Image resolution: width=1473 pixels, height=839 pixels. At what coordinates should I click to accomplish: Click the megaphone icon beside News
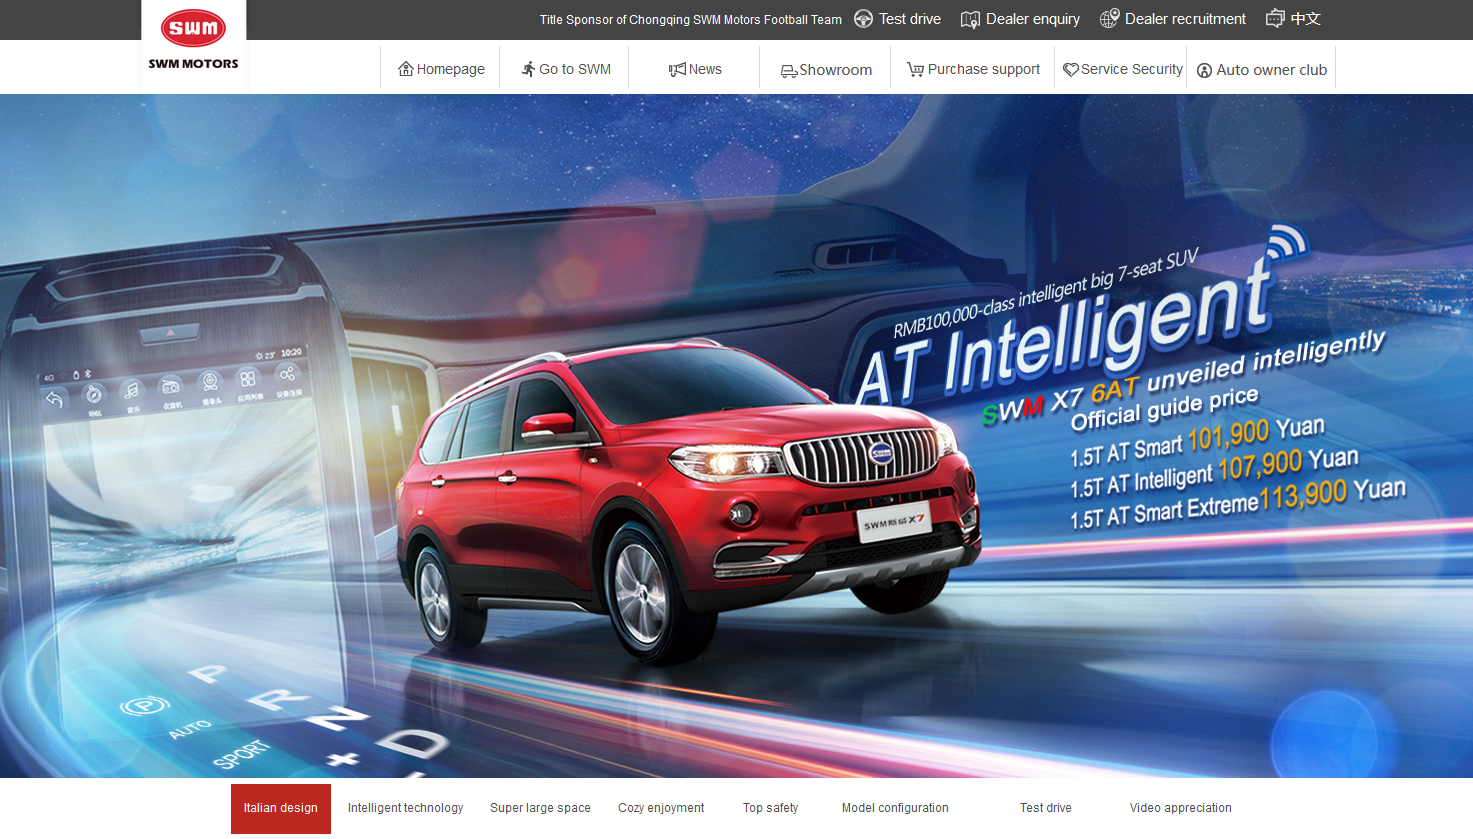click(677, 69)
